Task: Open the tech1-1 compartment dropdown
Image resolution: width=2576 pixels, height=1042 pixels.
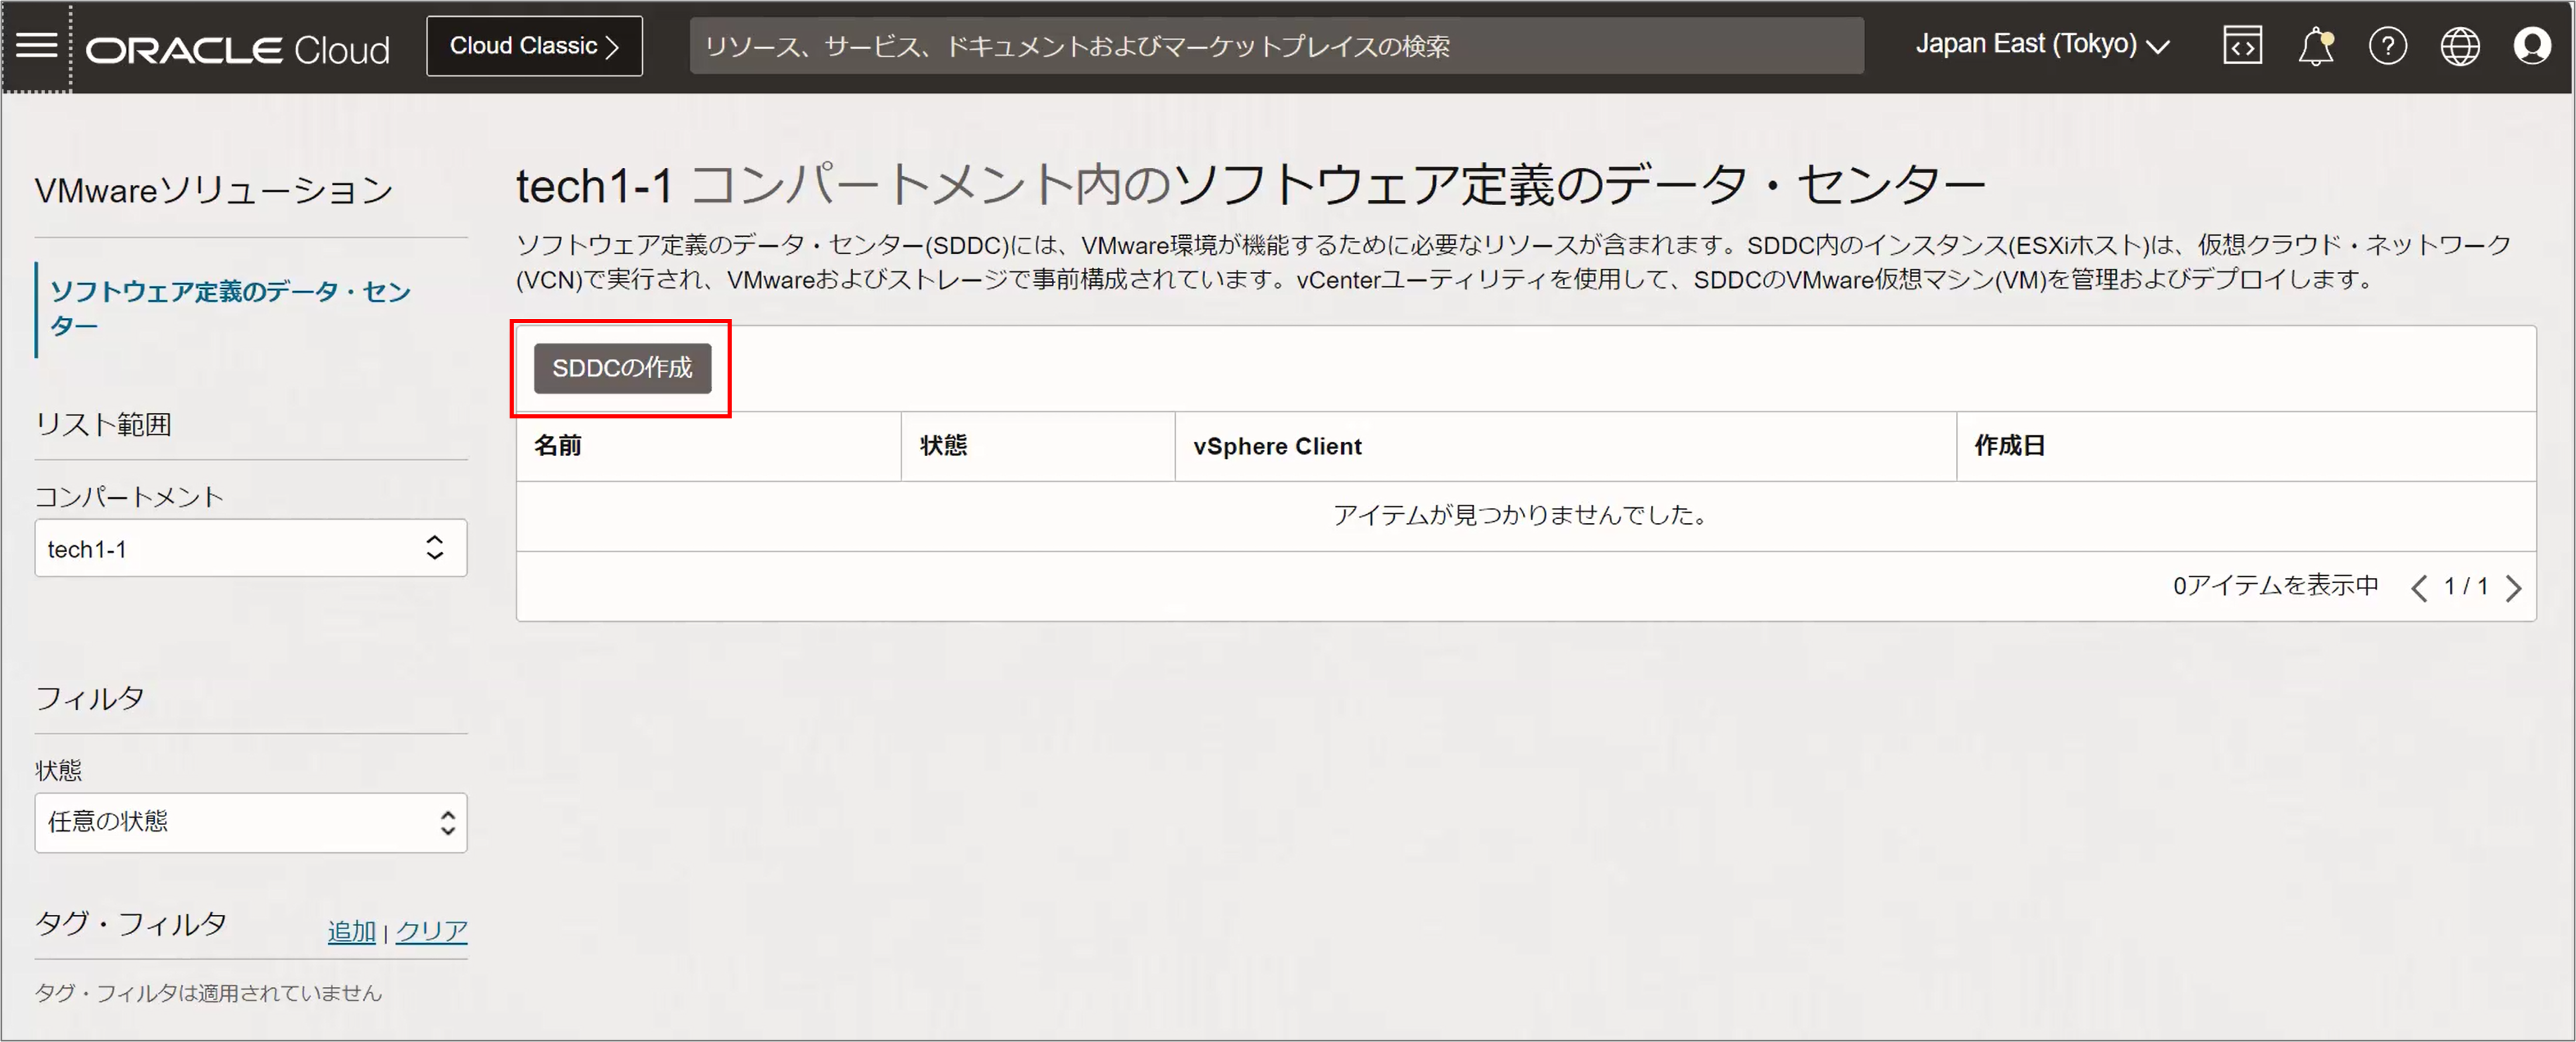Action: click(x=251, y=548)
